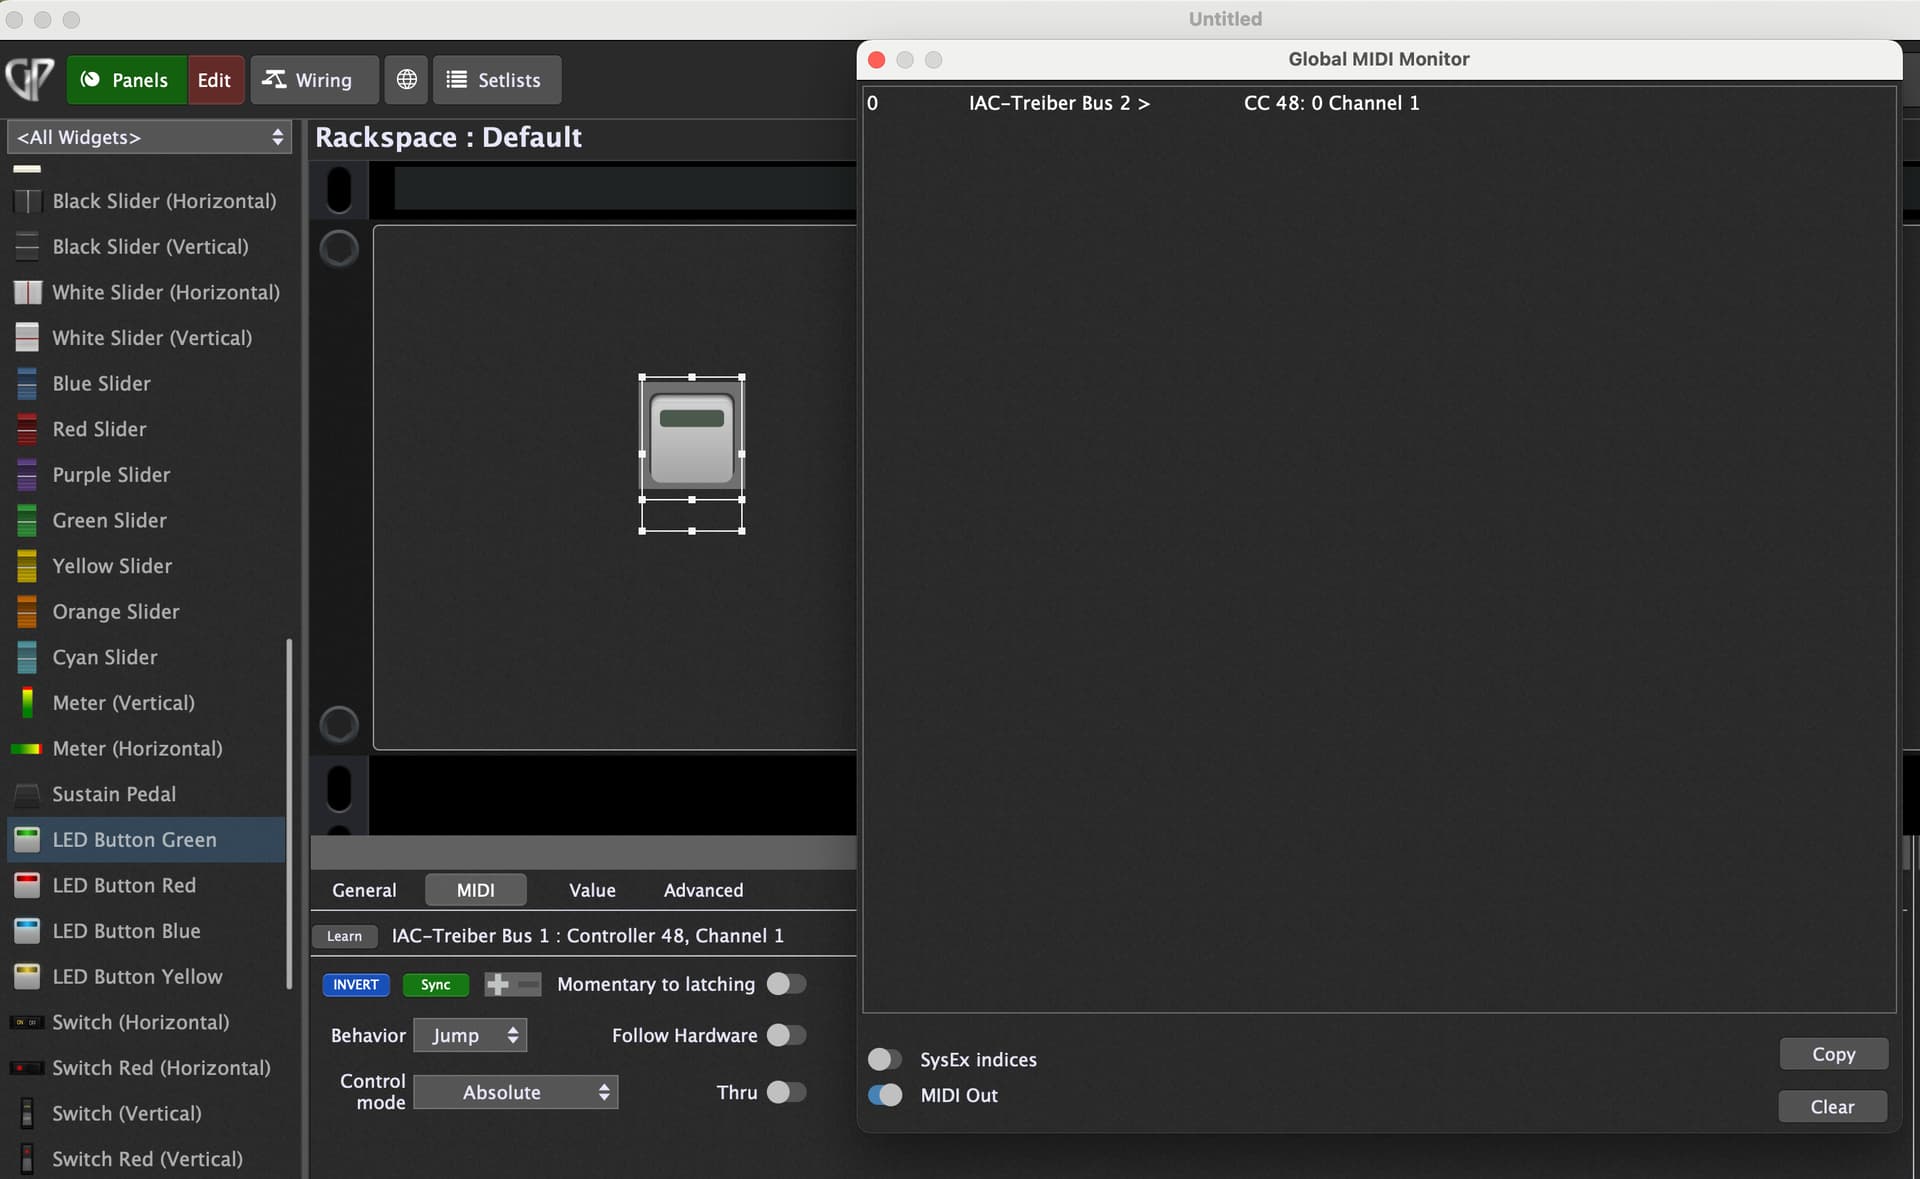Choose the LED Button Blue widget icon
1920x1179 pixels.
click(x=27, y=931)
